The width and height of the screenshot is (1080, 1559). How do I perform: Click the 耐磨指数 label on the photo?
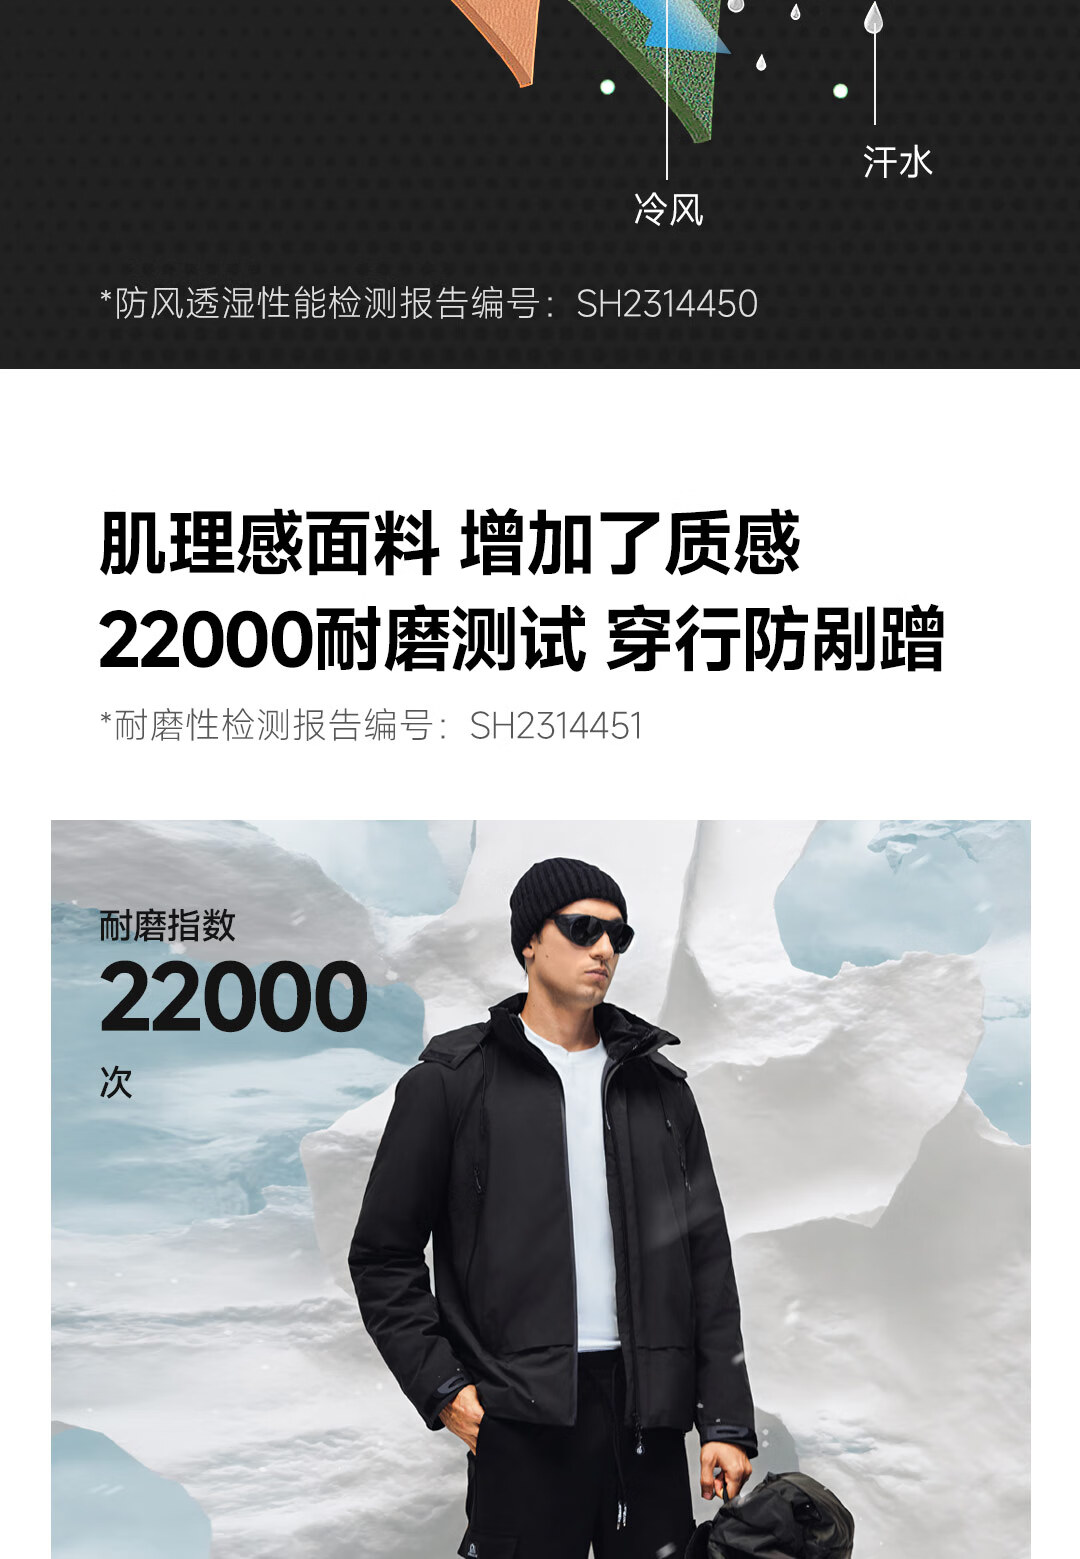coord(167,925)
